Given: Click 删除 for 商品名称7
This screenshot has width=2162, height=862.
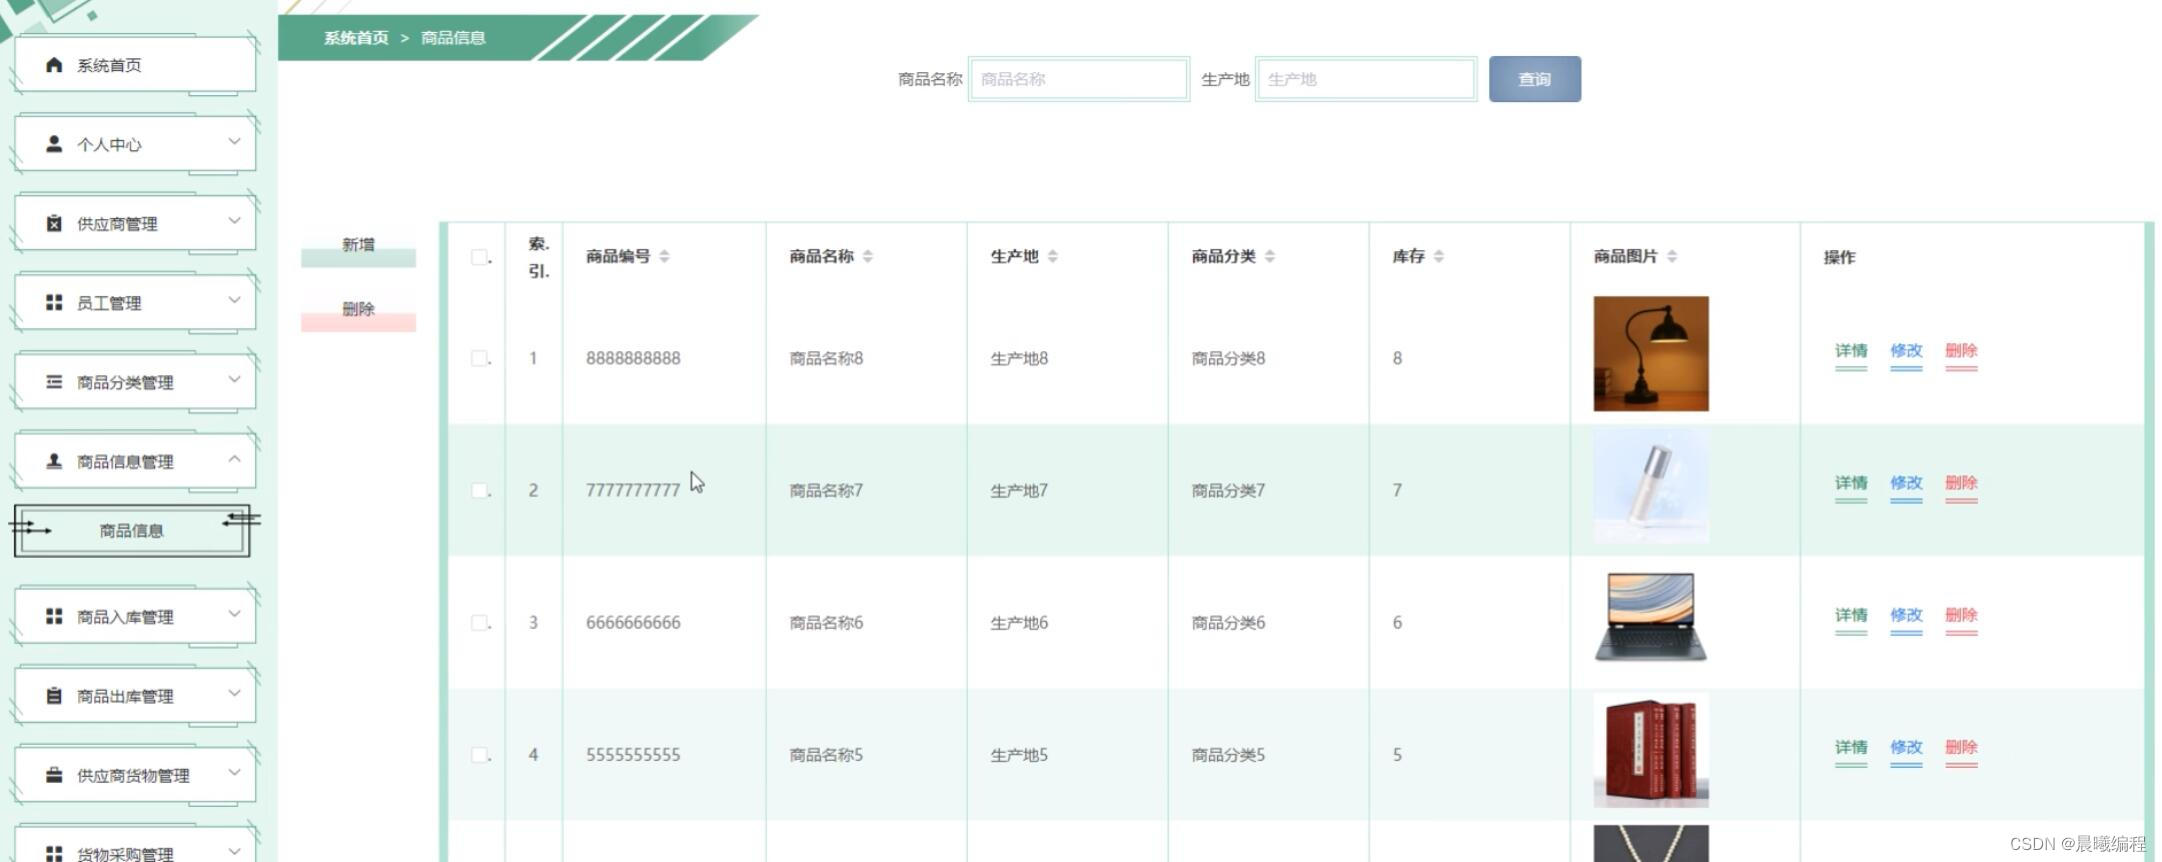Looking at the screenshot, I should [1961, 483].
